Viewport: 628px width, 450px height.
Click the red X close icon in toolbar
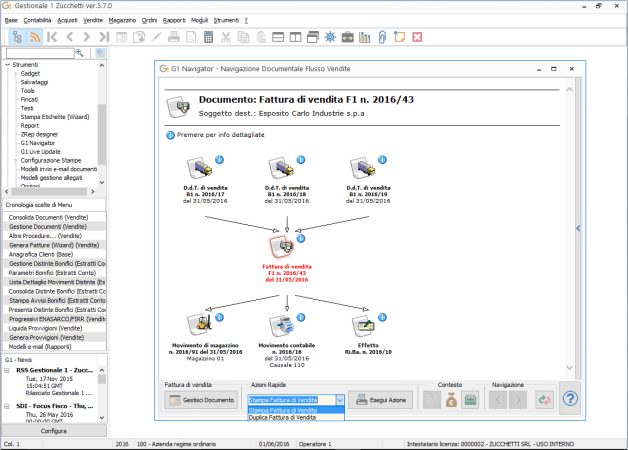pos(417,37)
